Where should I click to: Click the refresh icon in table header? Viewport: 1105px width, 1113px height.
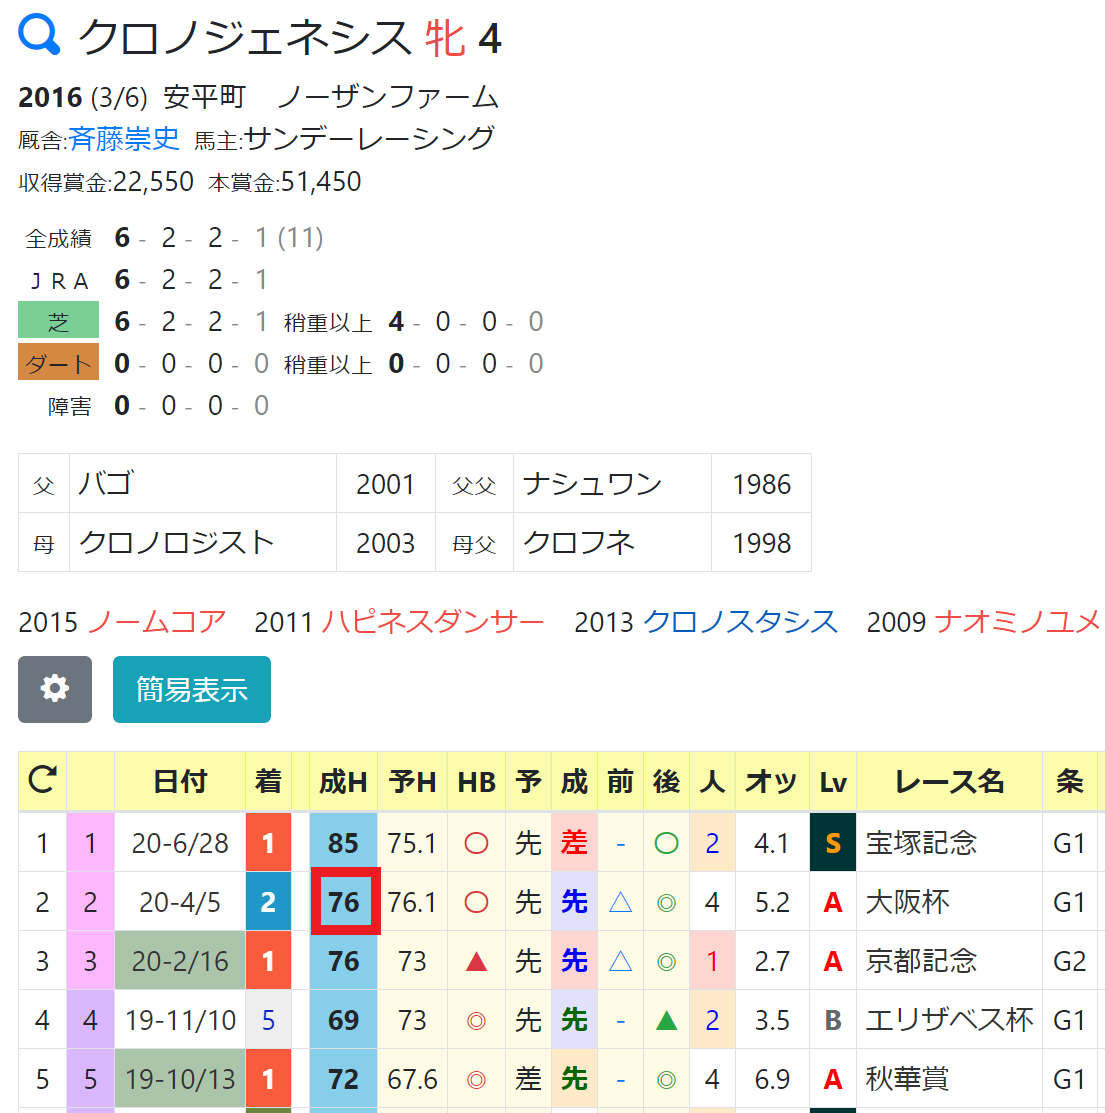tap(42, 780)
